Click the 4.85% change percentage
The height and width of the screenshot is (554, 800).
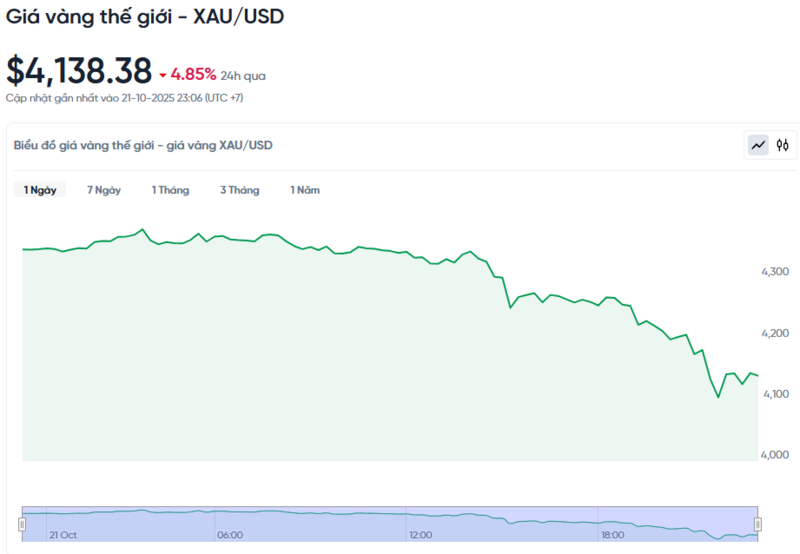pos(194,74)
